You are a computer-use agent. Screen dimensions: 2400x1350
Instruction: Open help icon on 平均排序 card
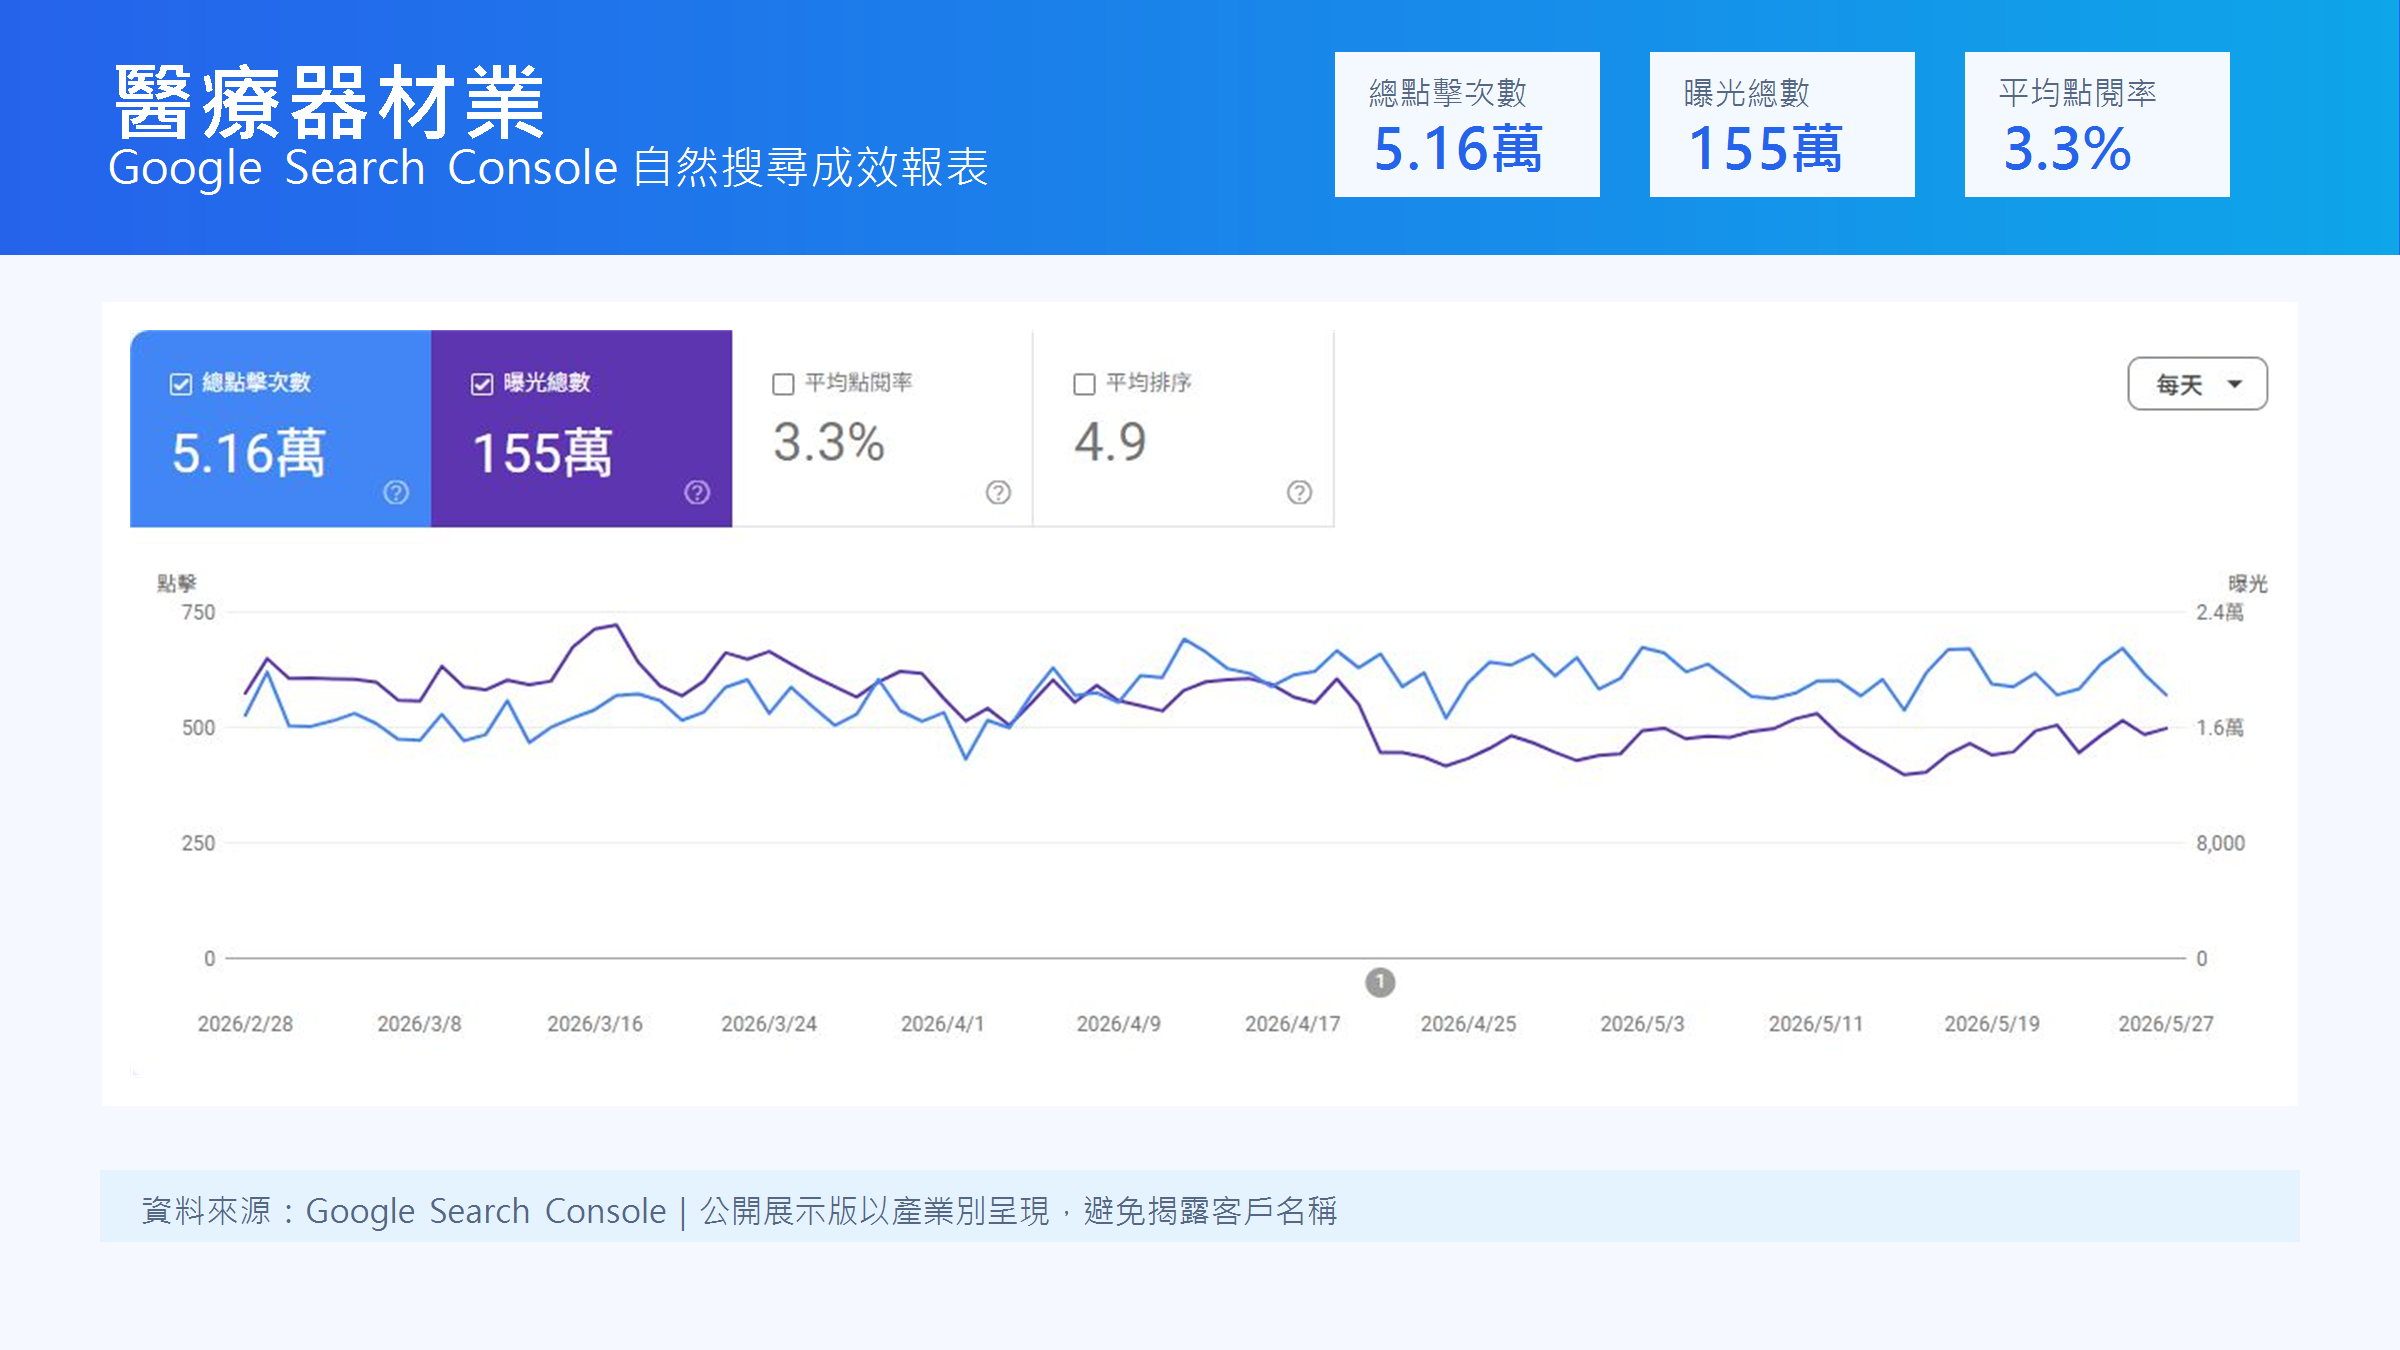click(x=1299, y=492)
